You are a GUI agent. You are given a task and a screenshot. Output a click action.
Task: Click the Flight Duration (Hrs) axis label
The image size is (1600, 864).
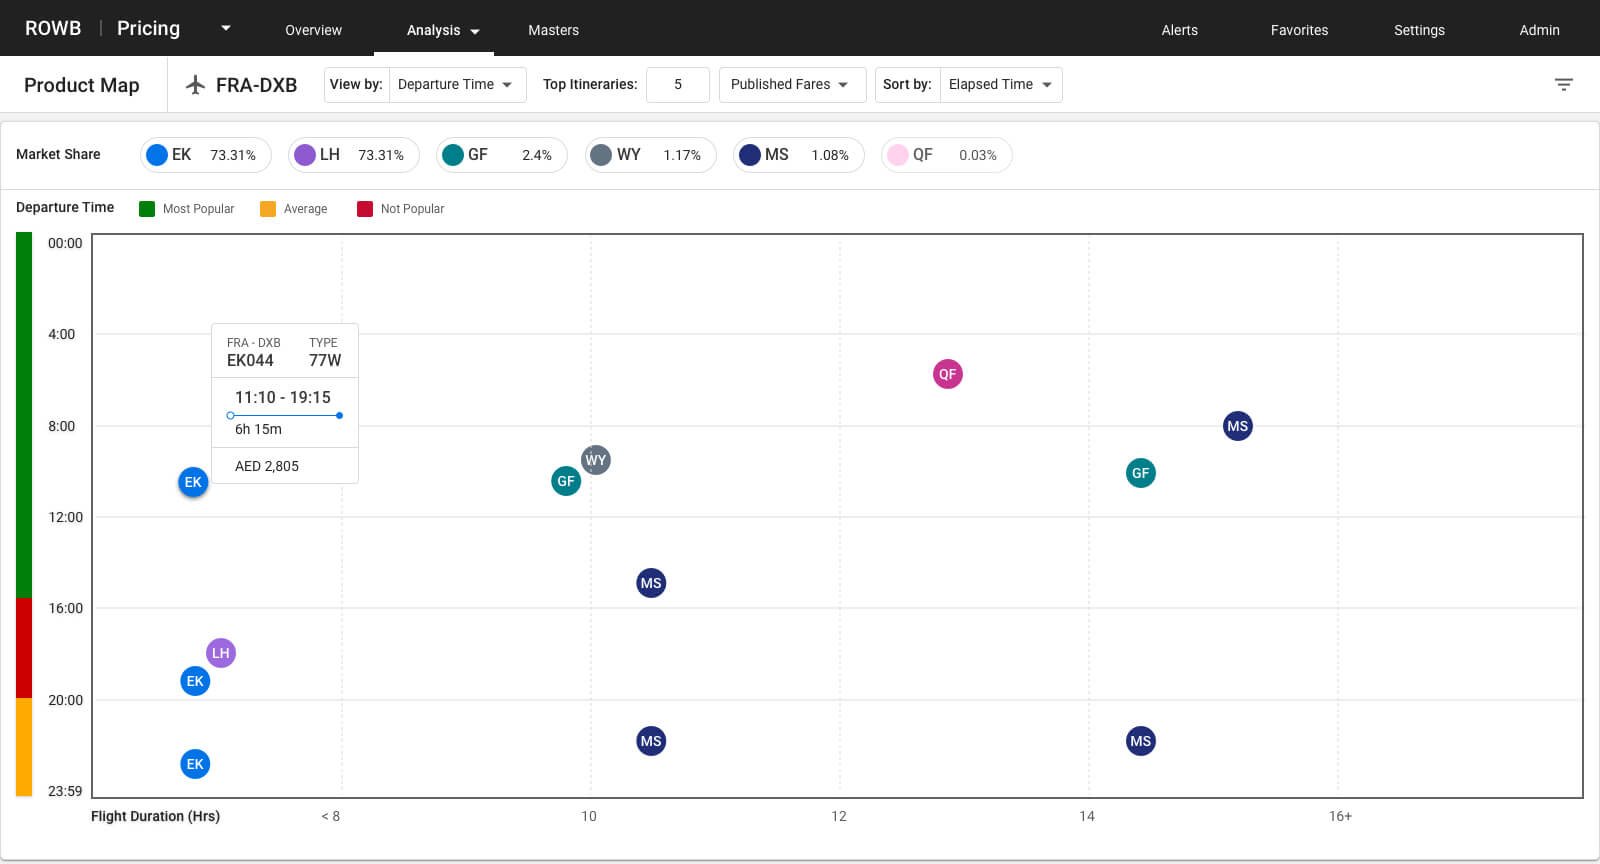point(155,816)
